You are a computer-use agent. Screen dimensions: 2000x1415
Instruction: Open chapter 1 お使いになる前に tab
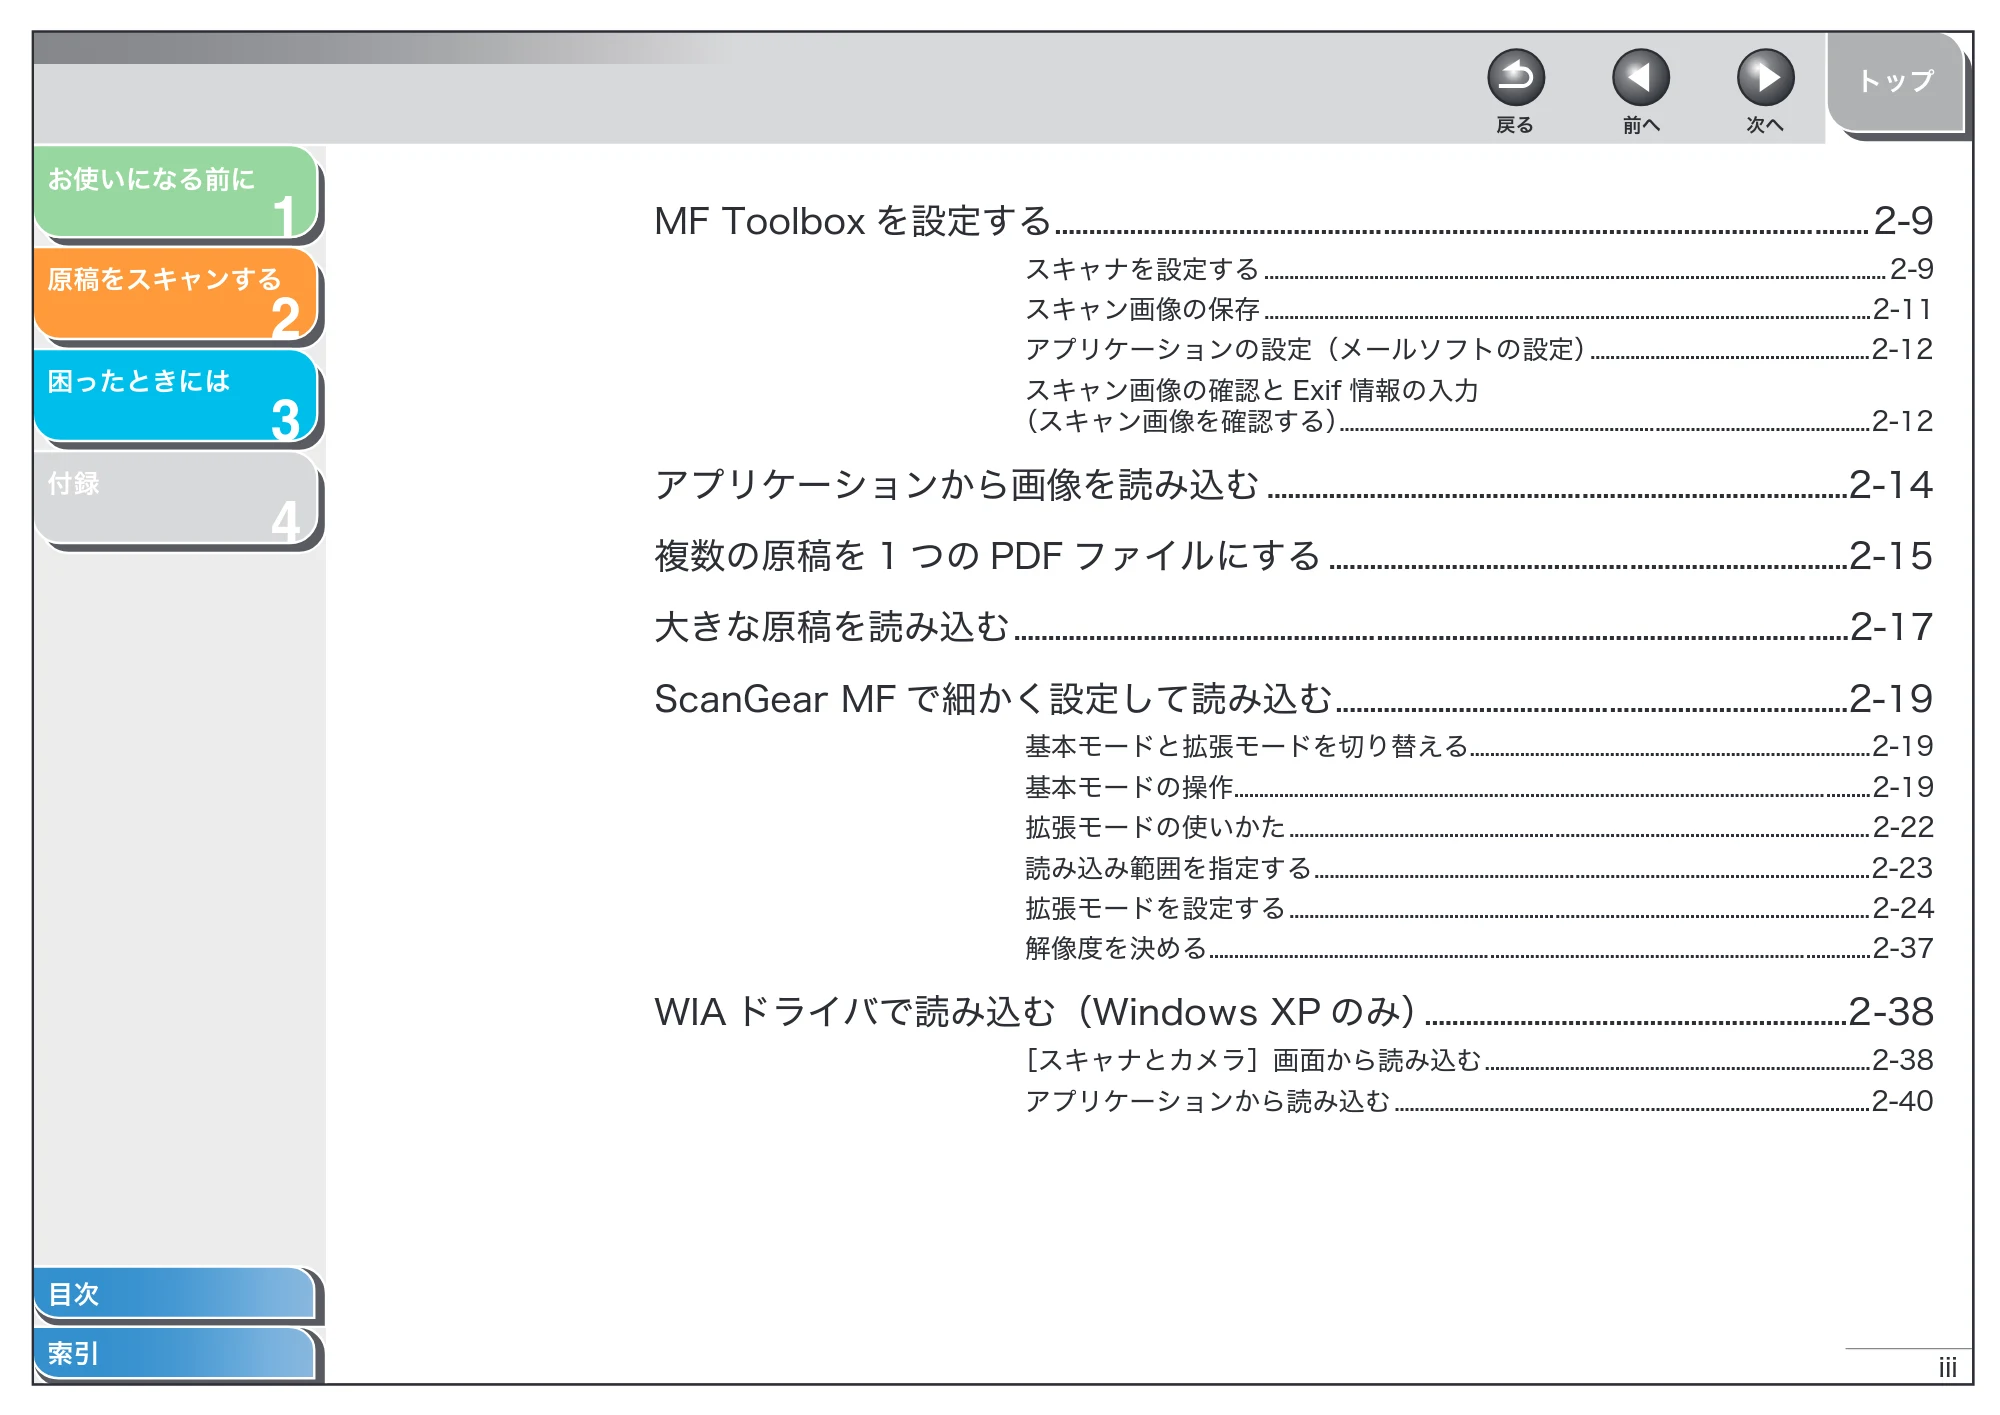click(176, 192)
